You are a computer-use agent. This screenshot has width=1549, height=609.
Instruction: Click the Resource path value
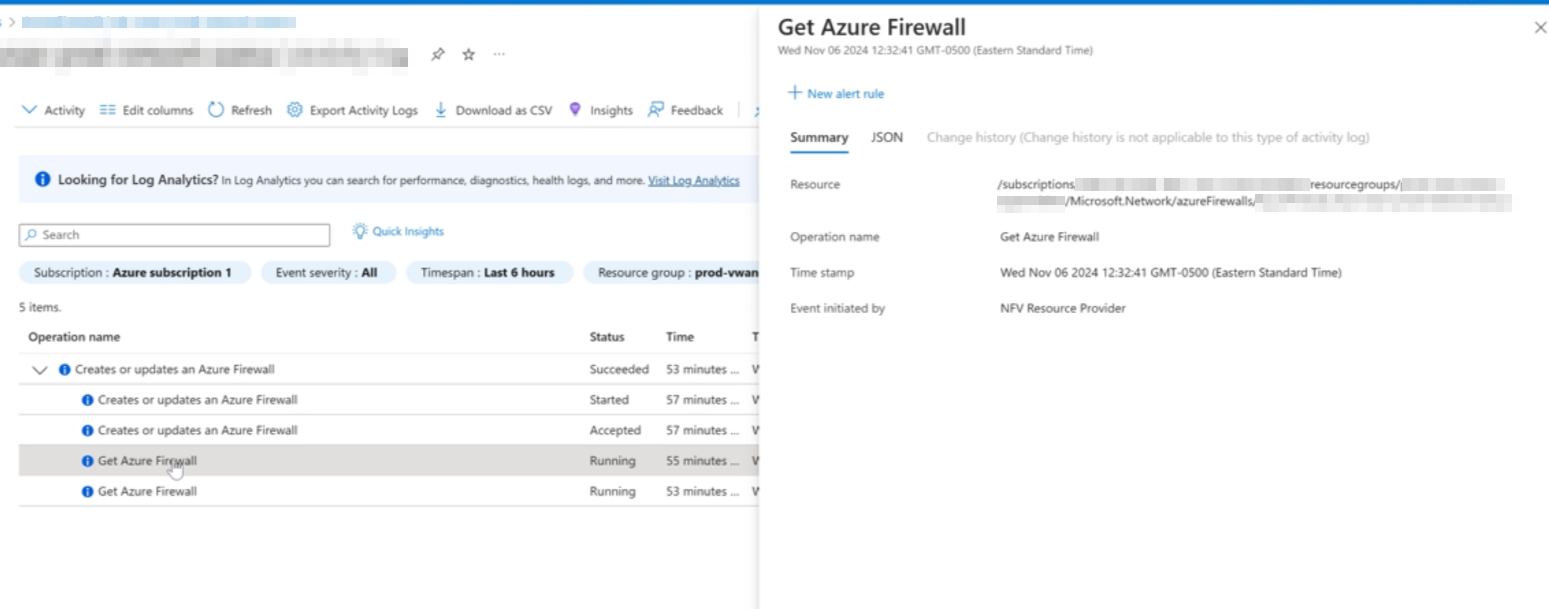(x=1254, y=194)
